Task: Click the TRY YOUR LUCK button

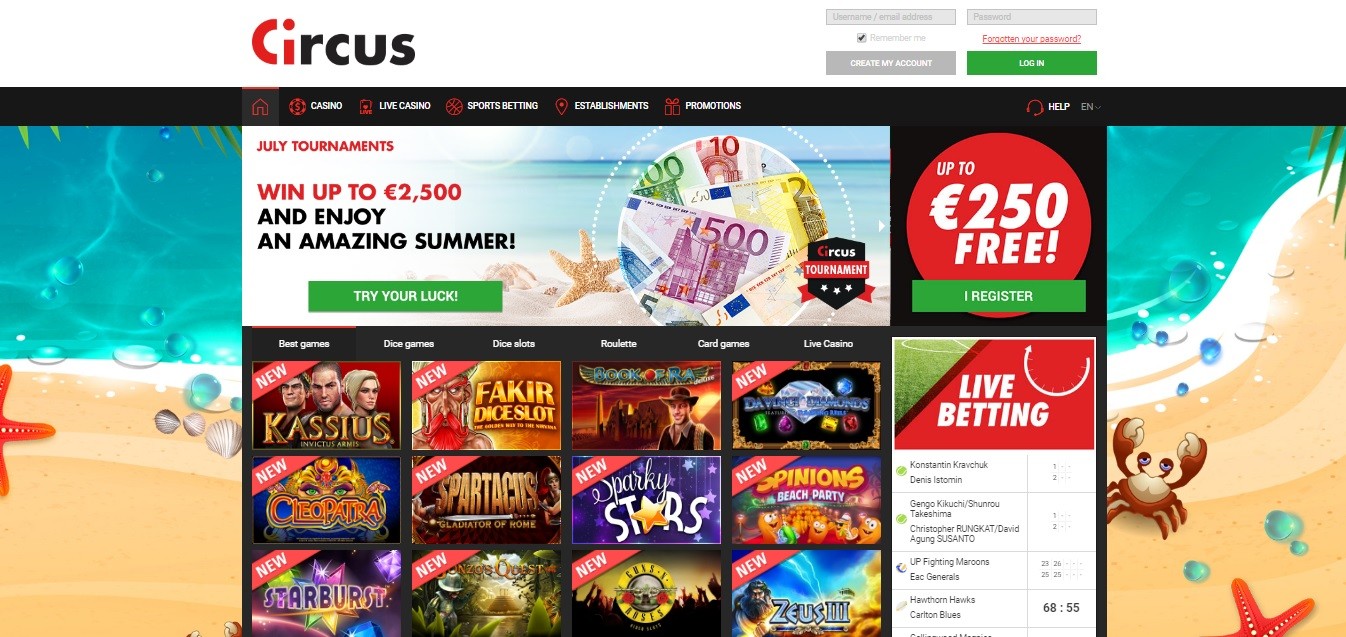Action: pos(405,297)
